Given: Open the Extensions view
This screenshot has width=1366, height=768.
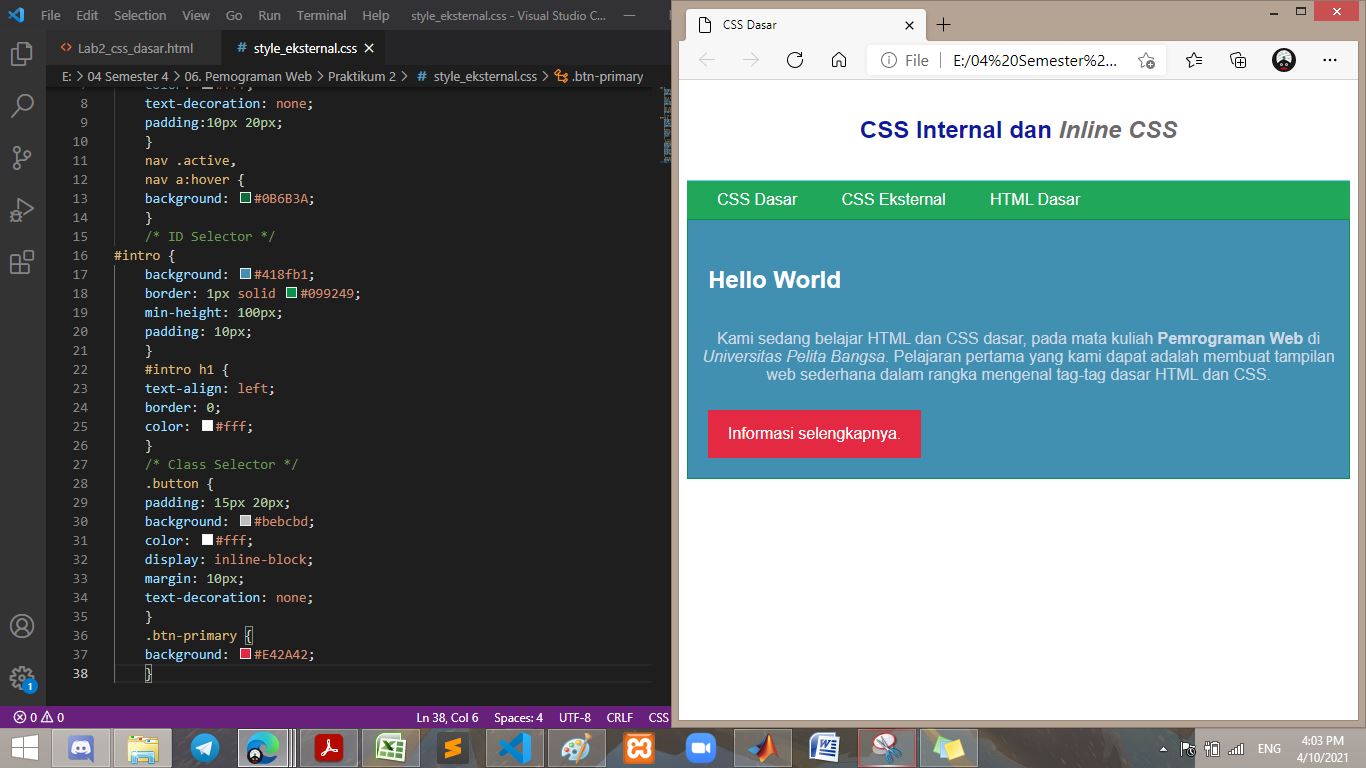Looking at the screenshot, I should click(22, 263).
